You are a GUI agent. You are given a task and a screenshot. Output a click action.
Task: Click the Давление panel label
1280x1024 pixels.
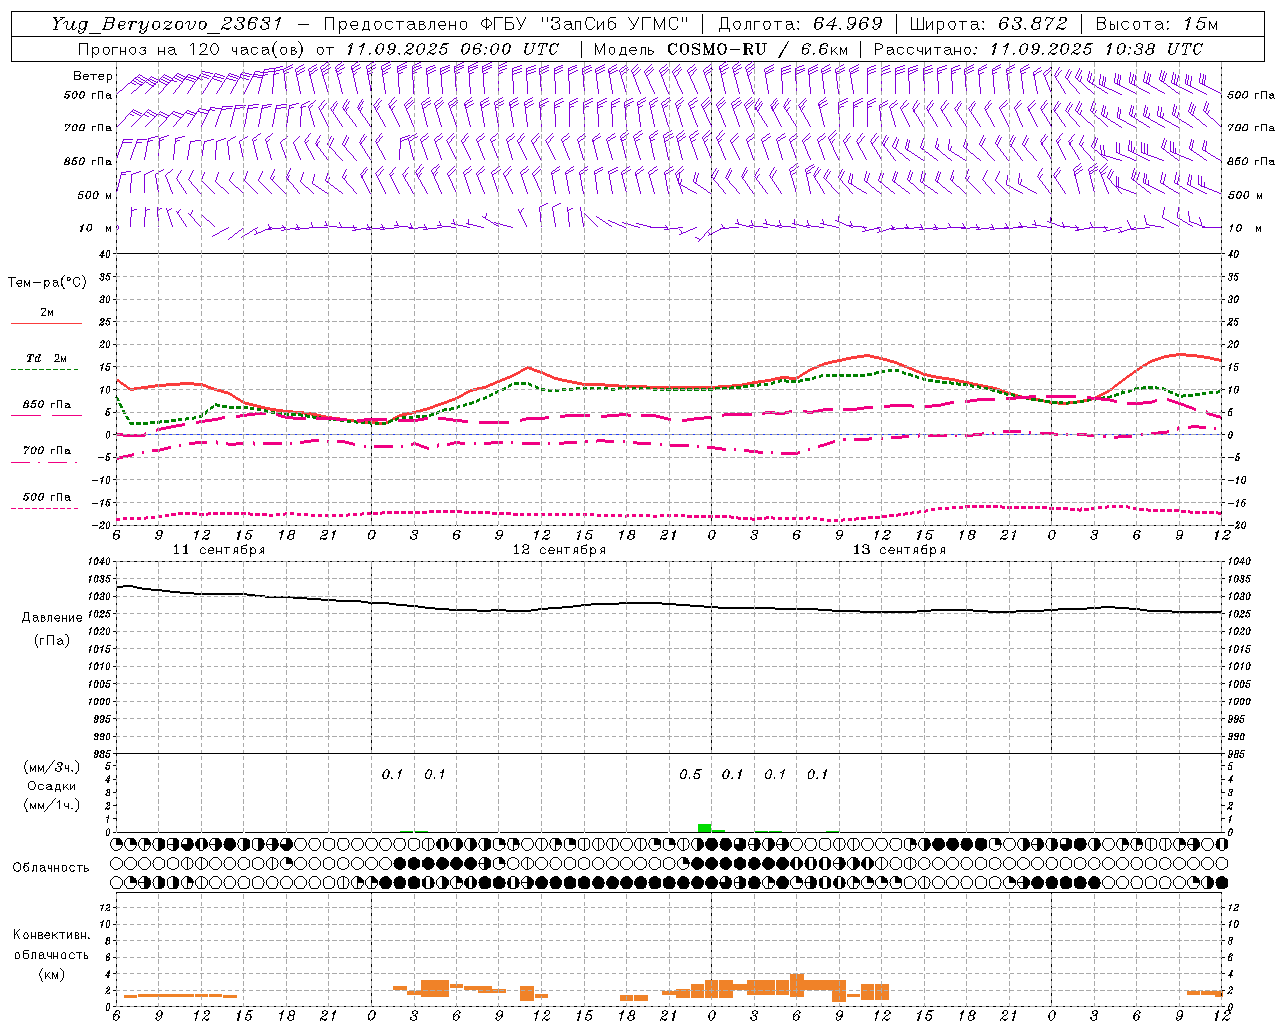[x=50, y=617]
